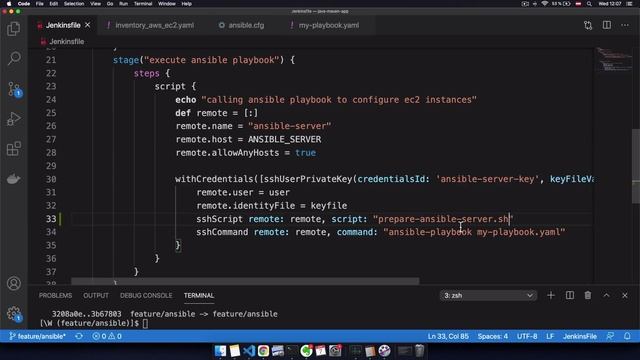This screenshot has width=640, height=360.
Task: Click the true value on line 28
Action: (x=305, y=153)
